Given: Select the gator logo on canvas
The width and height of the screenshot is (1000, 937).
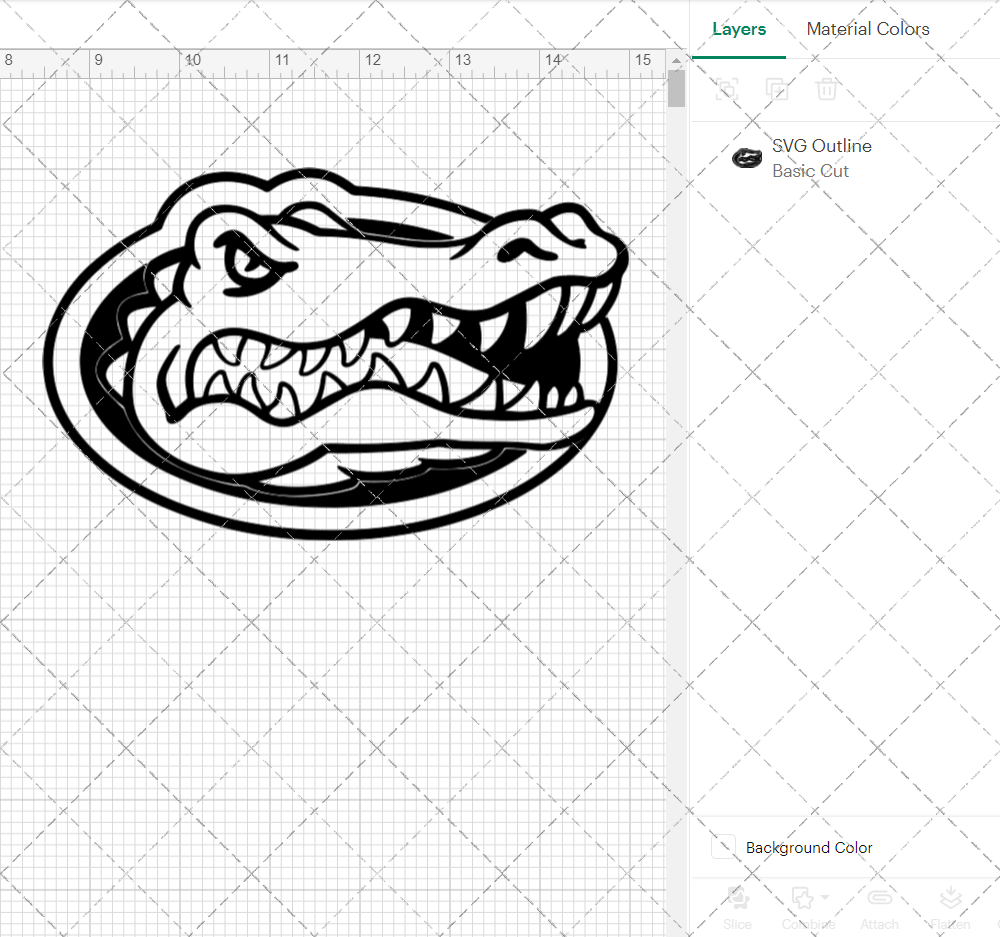Looking at the screenshot, I should point(336,353).
